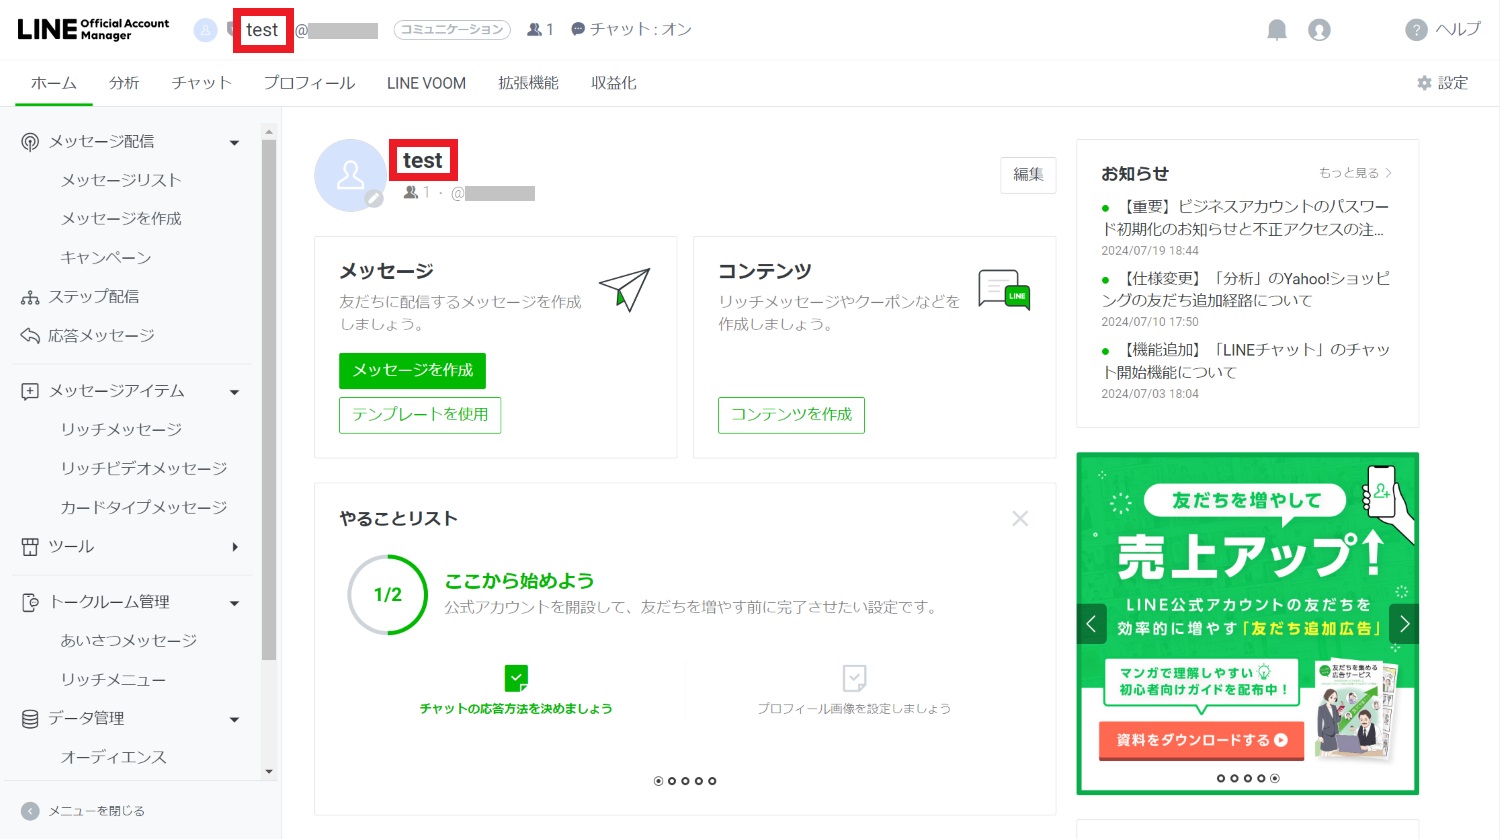
Task: Select third やることリスト carousel dot
Action: tap(685, 781)
